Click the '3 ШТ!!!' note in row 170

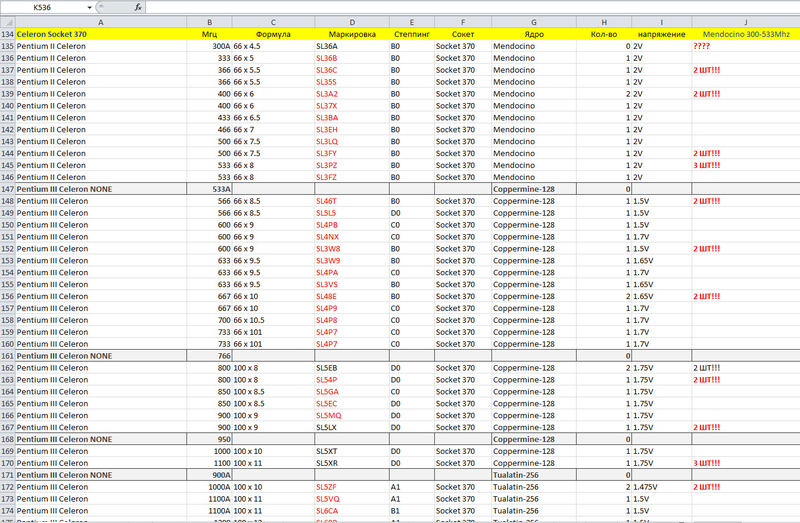point(746,463)
